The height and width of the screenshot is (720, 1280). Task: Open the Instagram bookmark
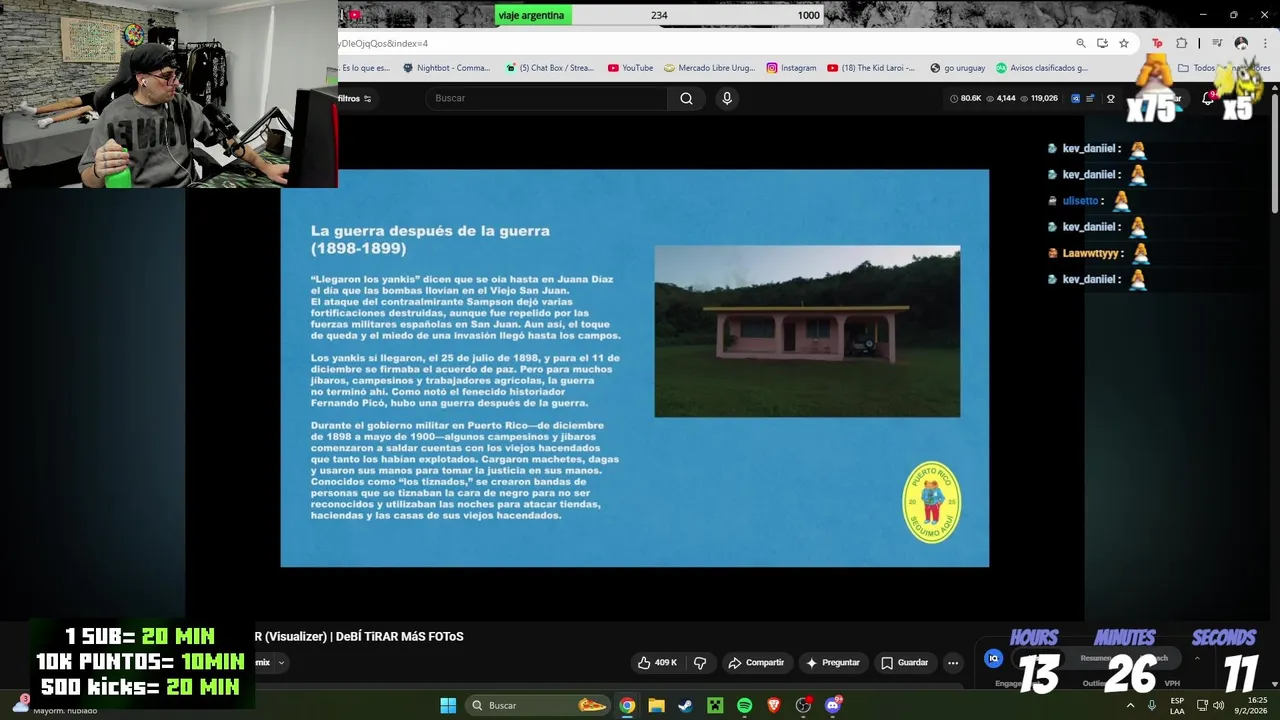click(x=791, y=68)
